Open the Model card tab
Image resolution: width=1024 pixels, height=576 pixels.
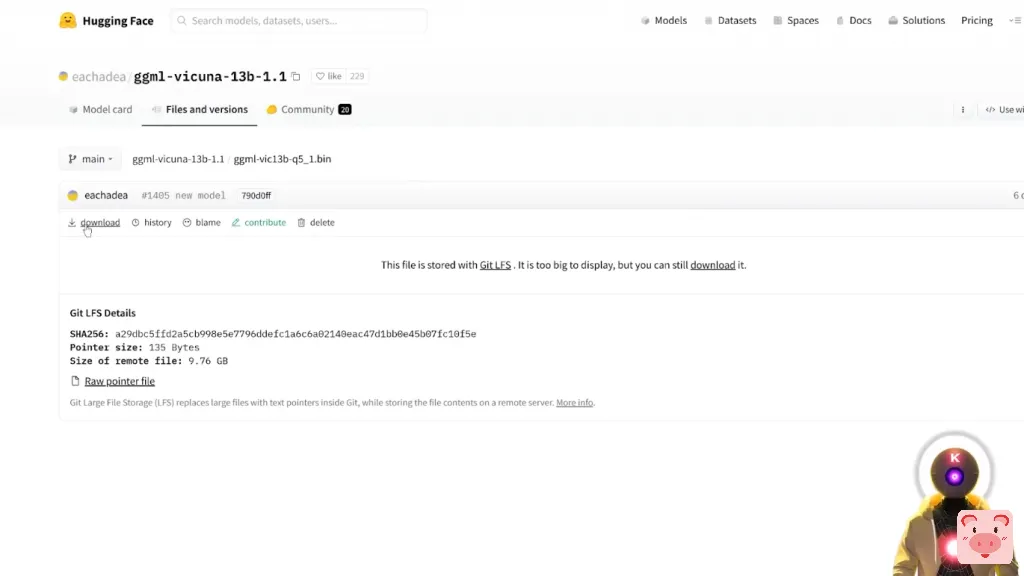101,110
